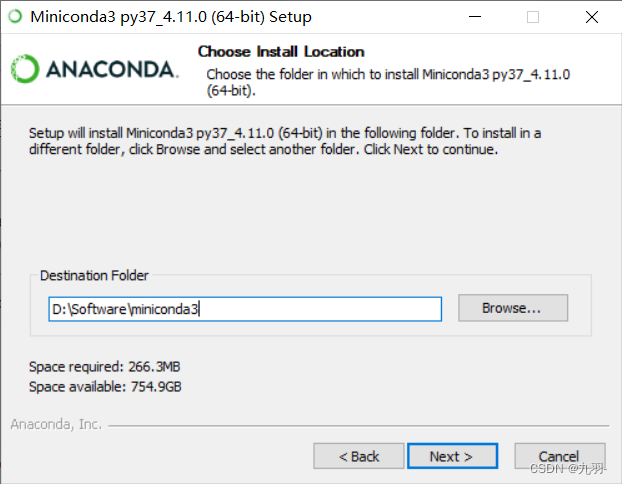Go to the next step with Next >

452,456
